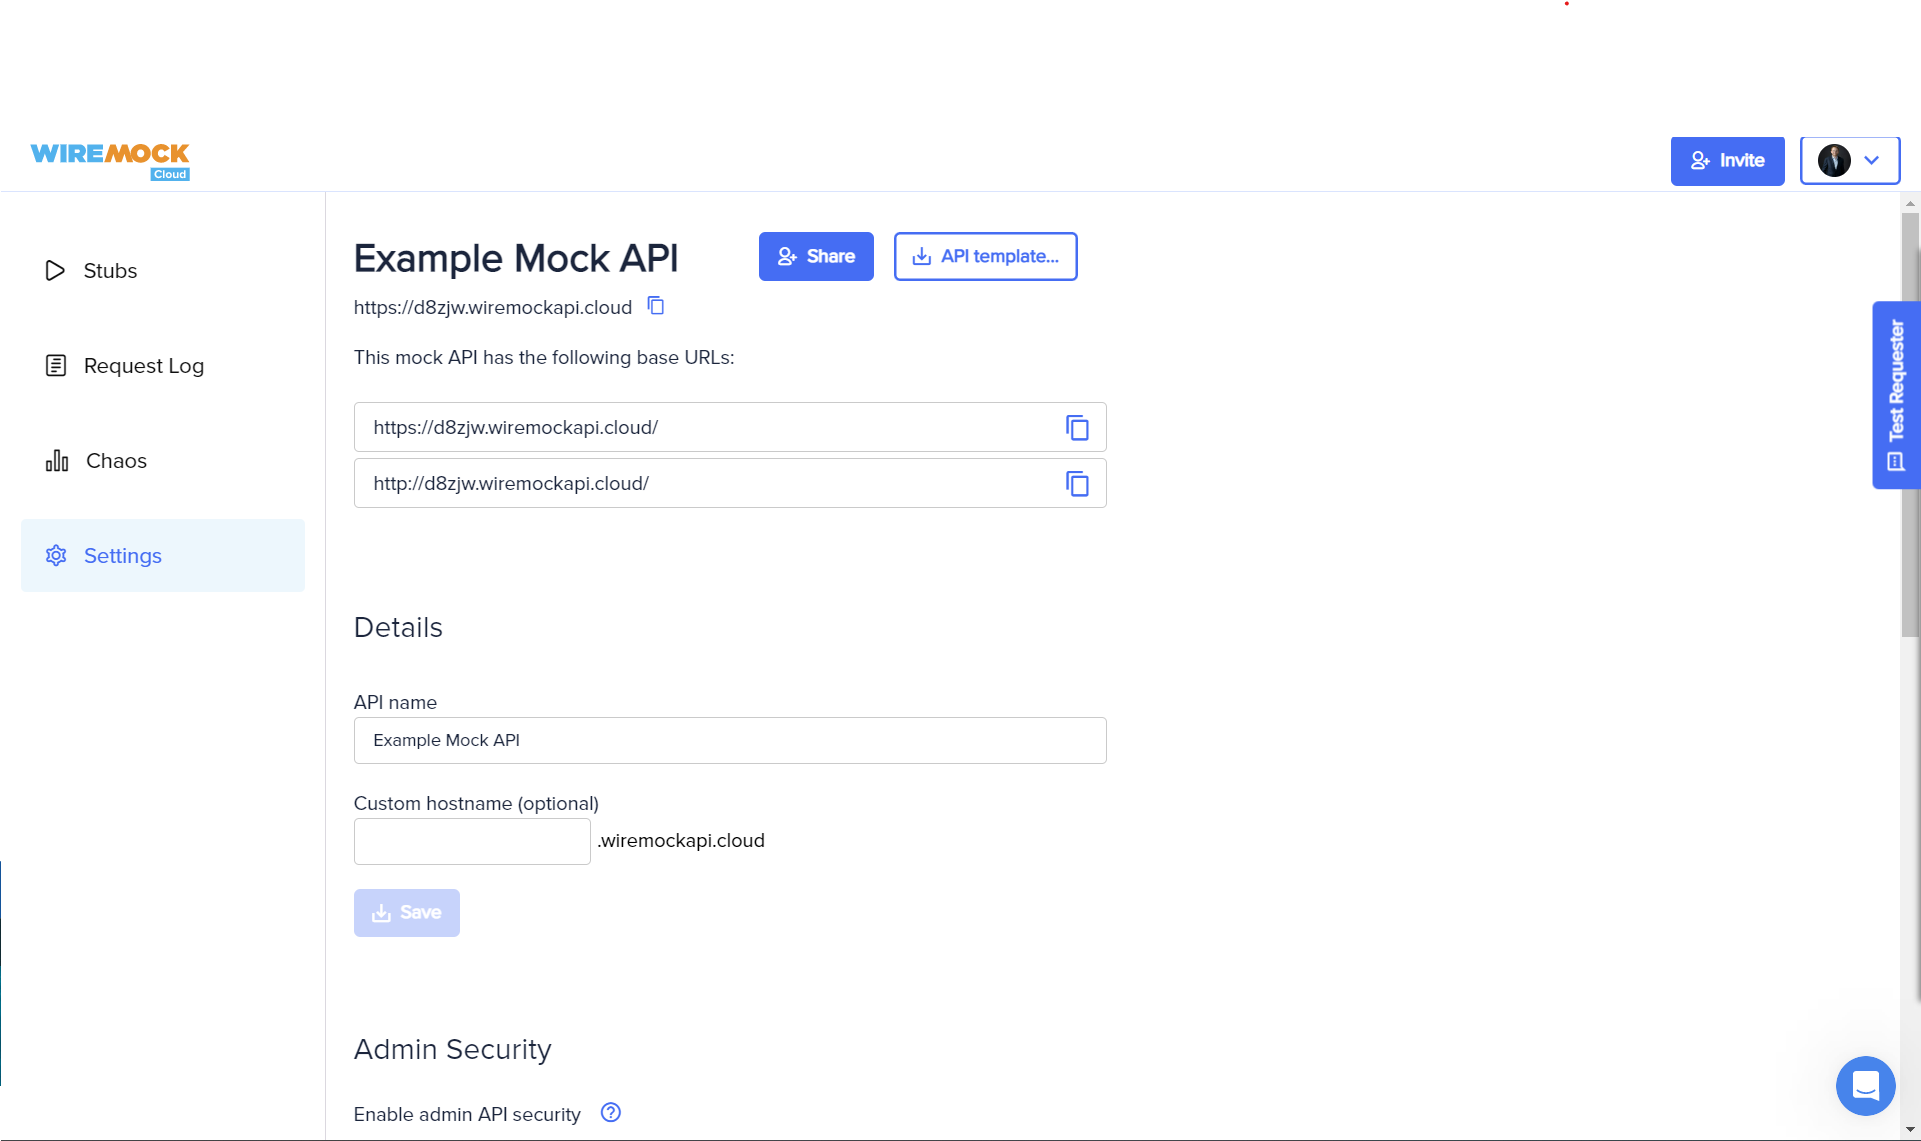The image size is (1921, 1141).
Task: Click the Chaos bar chart icon
Action: click(x=57, y=460)
